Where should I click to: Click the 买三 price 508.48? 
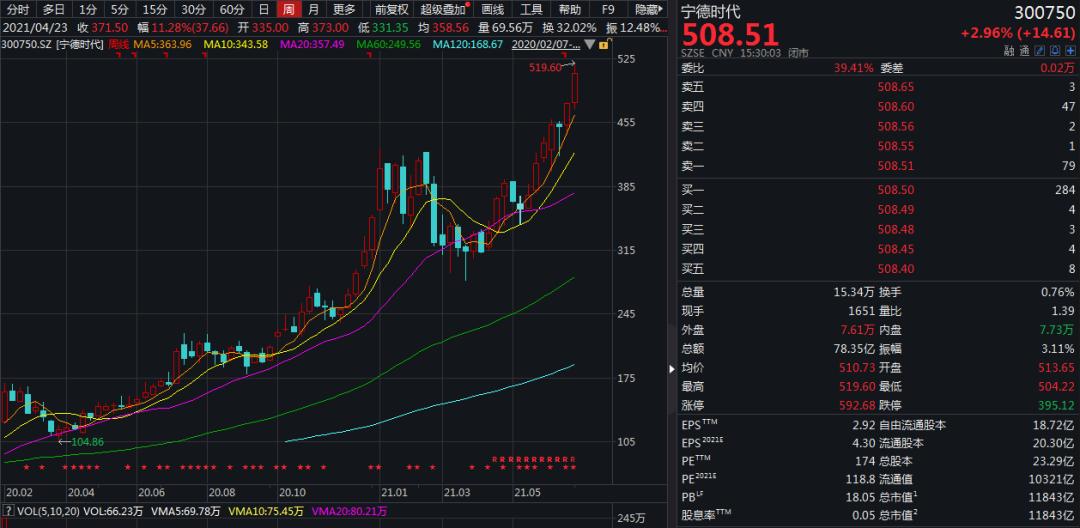[x=896, y=229]
